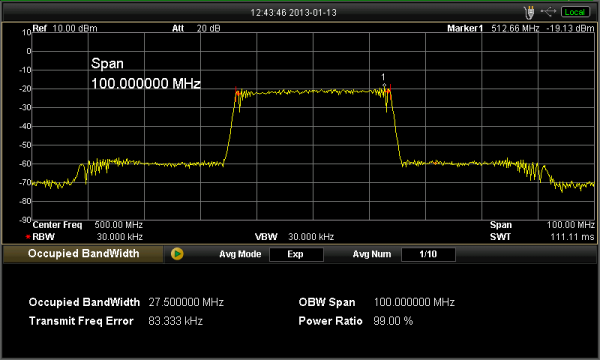Viewport: 600px width, 360px height.
Task: Open the Avg Mode Exp field
Action: point(296,254)
